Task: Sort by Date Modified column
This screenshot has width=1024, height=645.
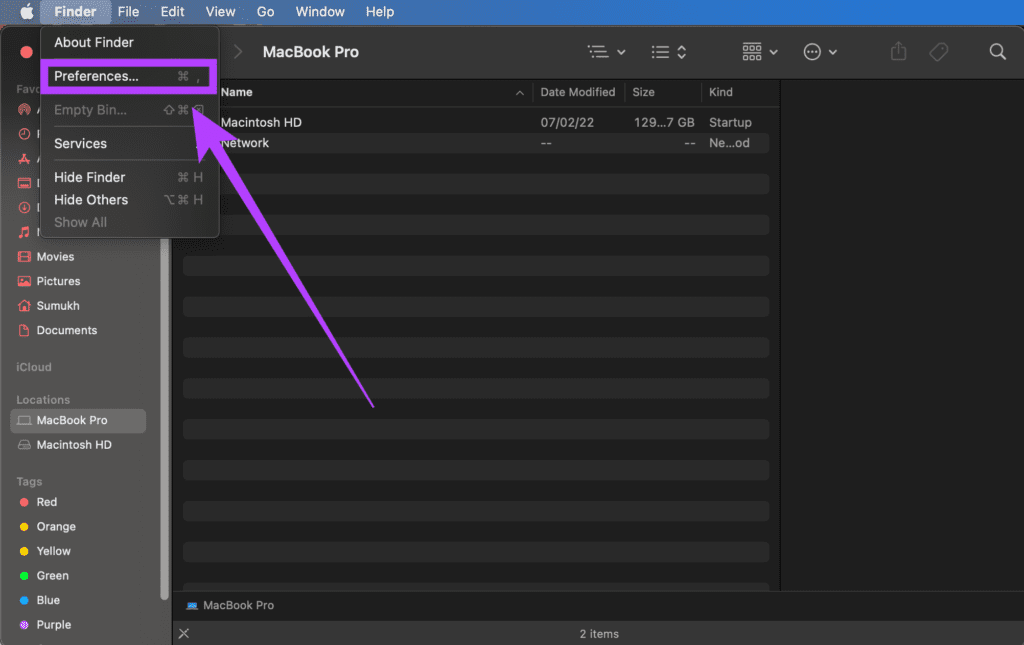Action: [578, 92]
